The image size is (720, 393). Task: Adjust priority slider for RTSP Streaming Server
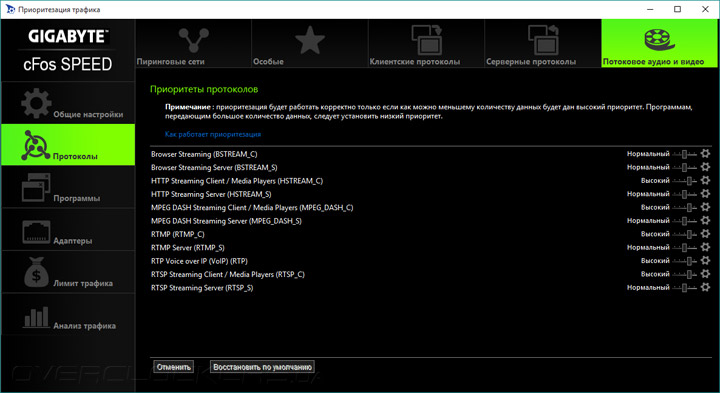(685, 288)
